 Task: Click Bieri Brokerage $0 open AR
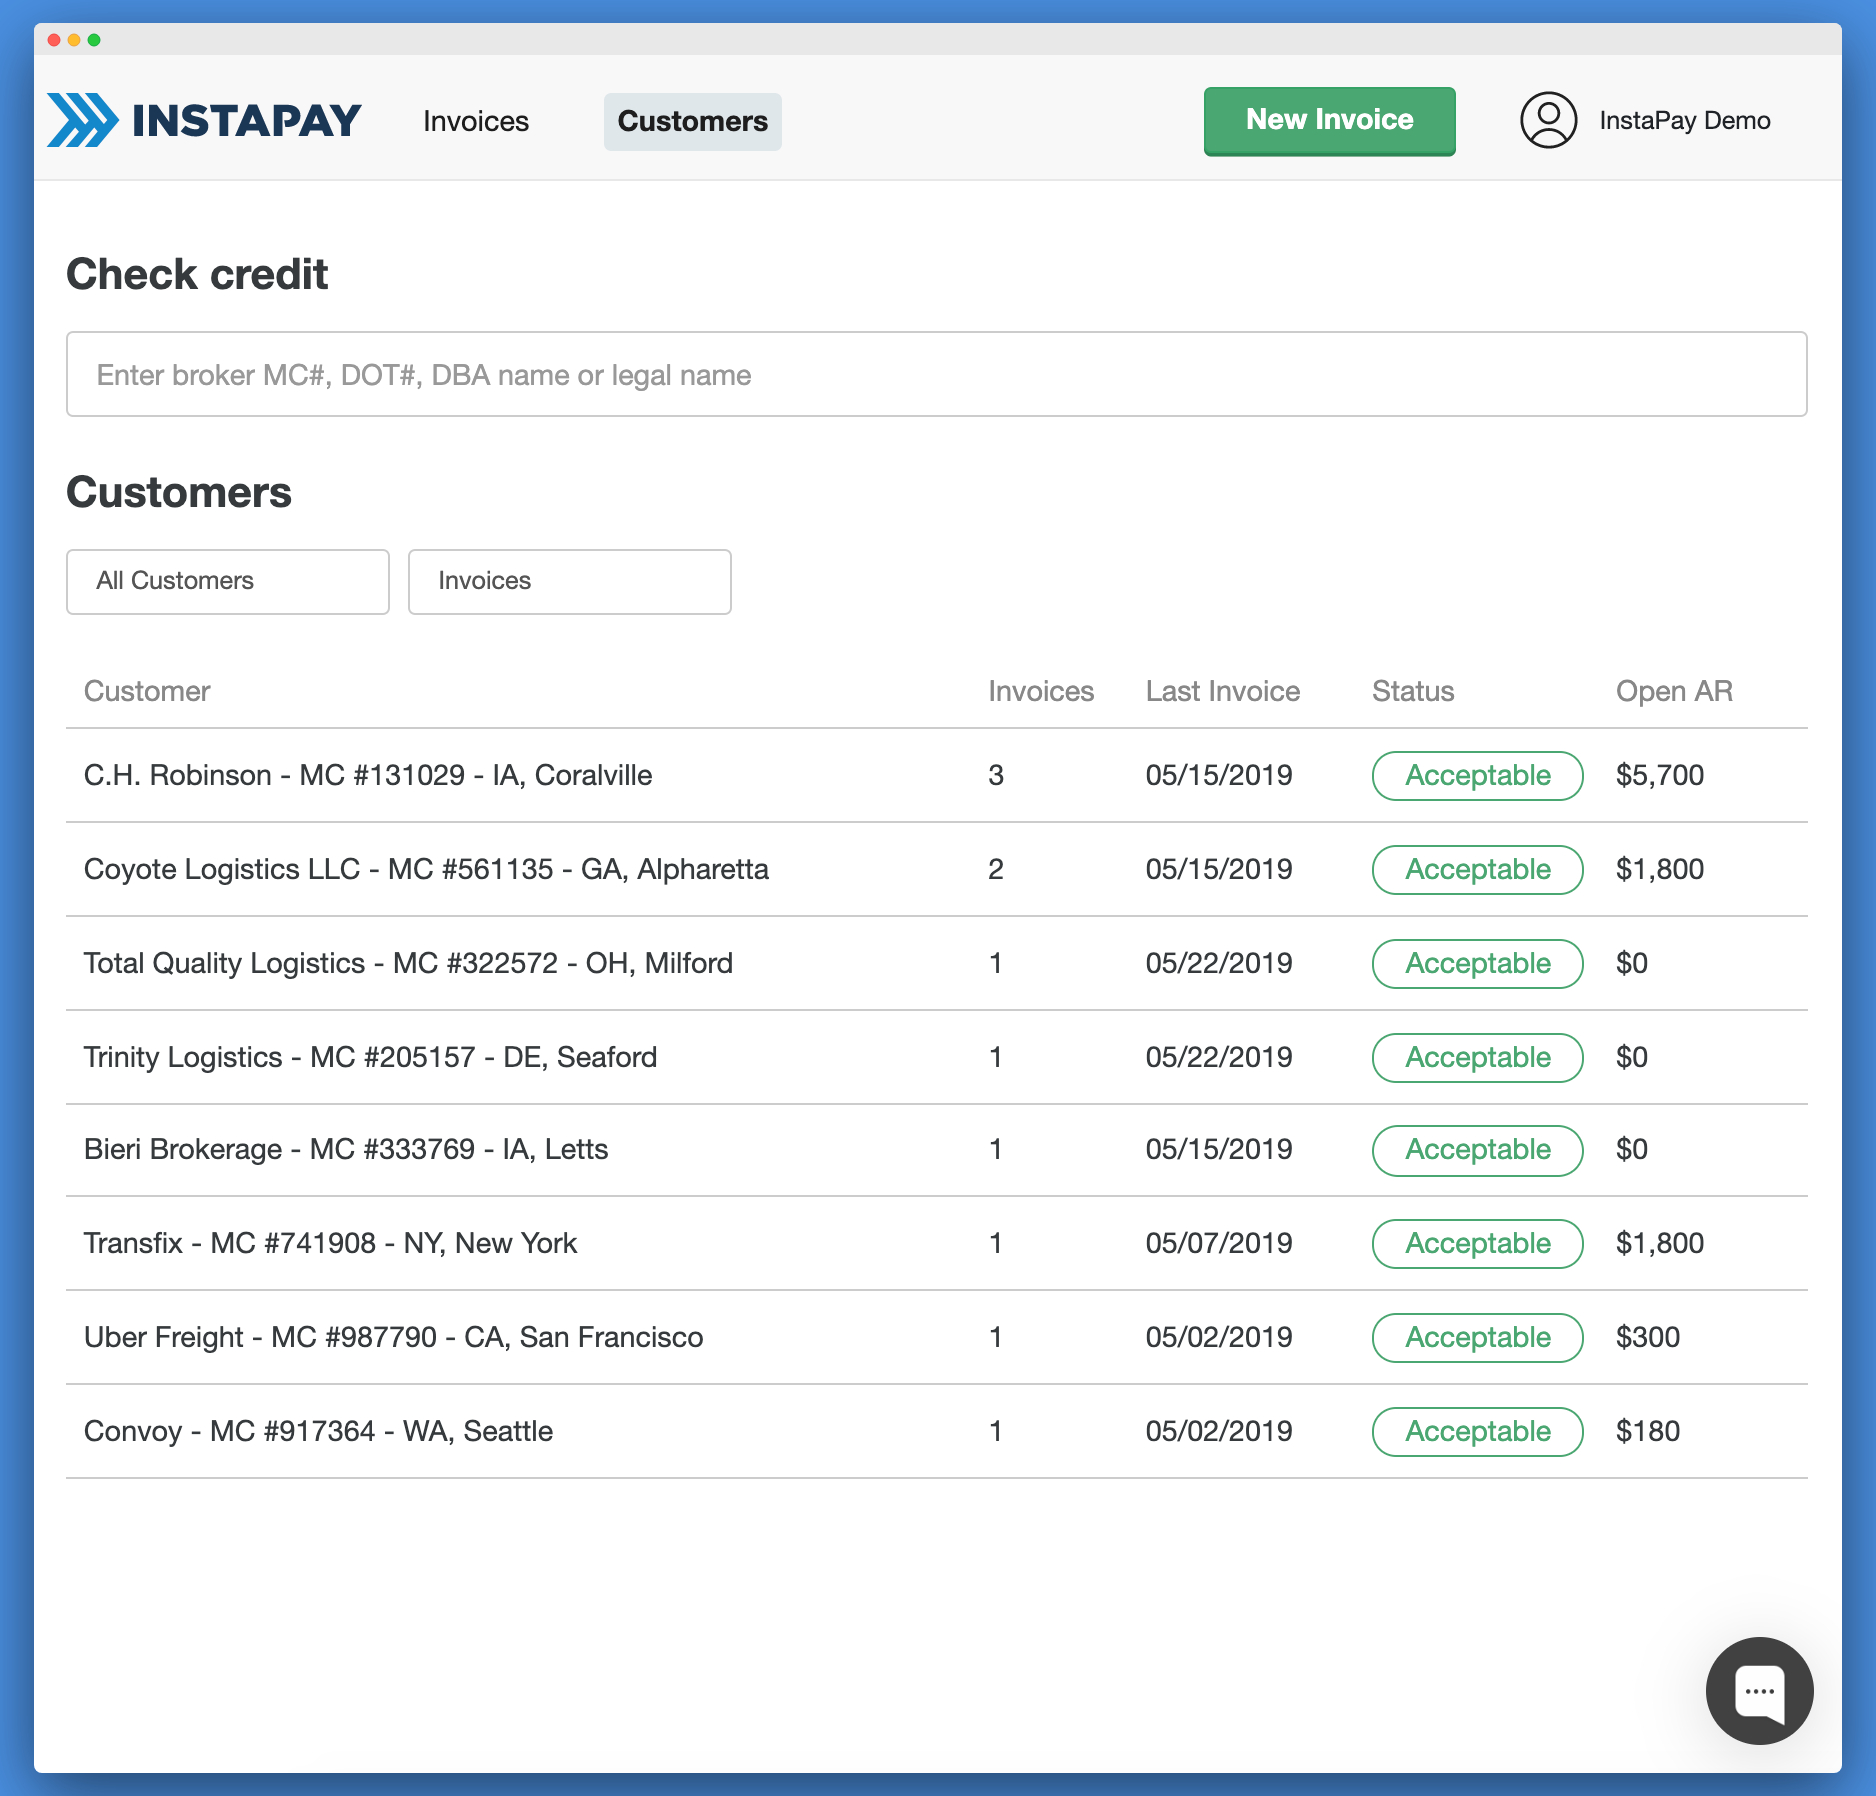(x=1632, y=1149)
